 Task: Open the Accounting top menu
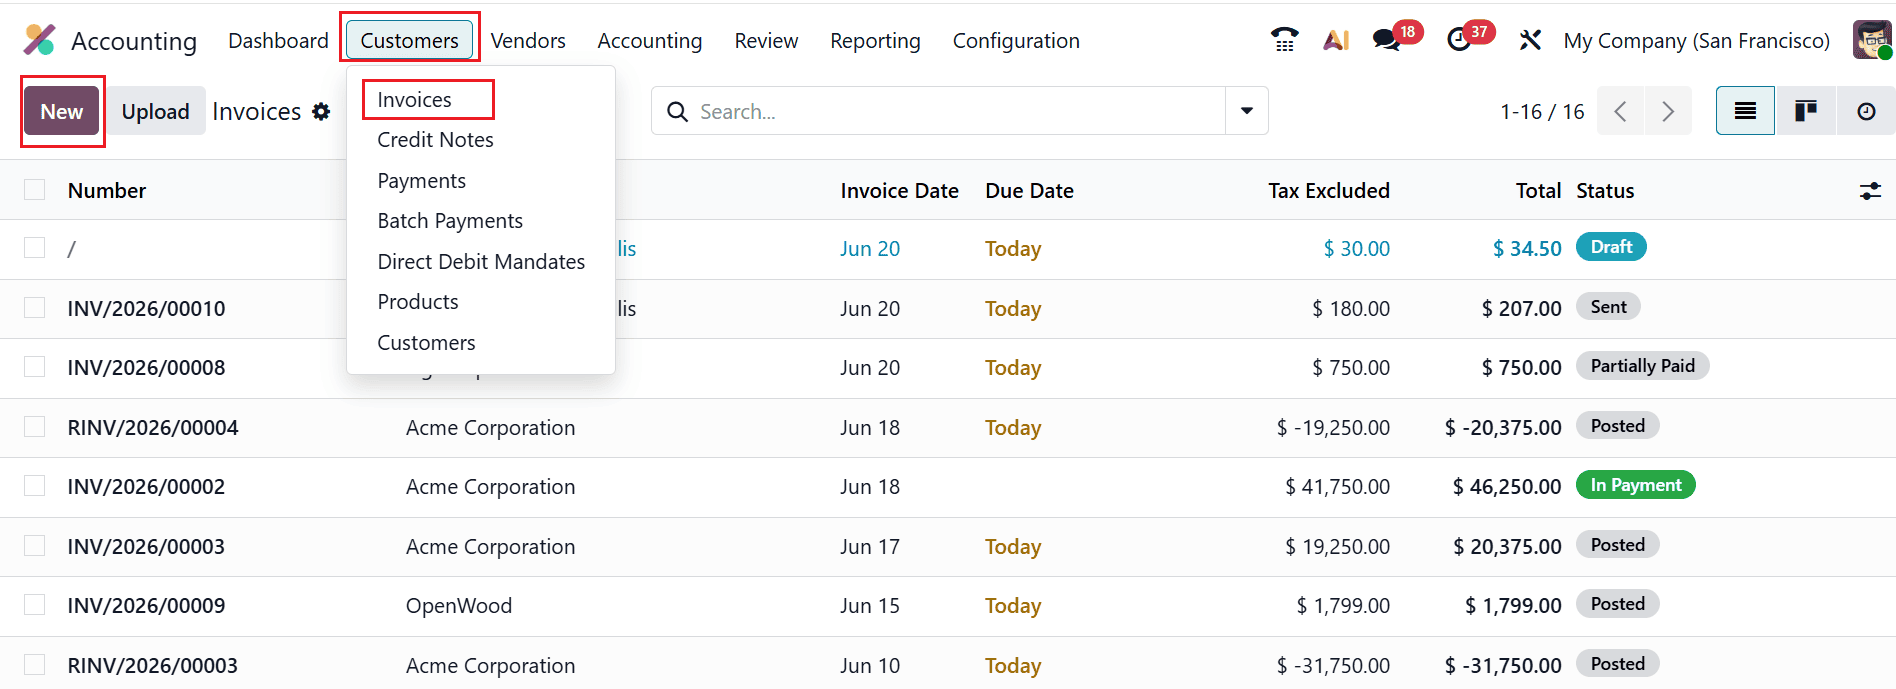650,40
